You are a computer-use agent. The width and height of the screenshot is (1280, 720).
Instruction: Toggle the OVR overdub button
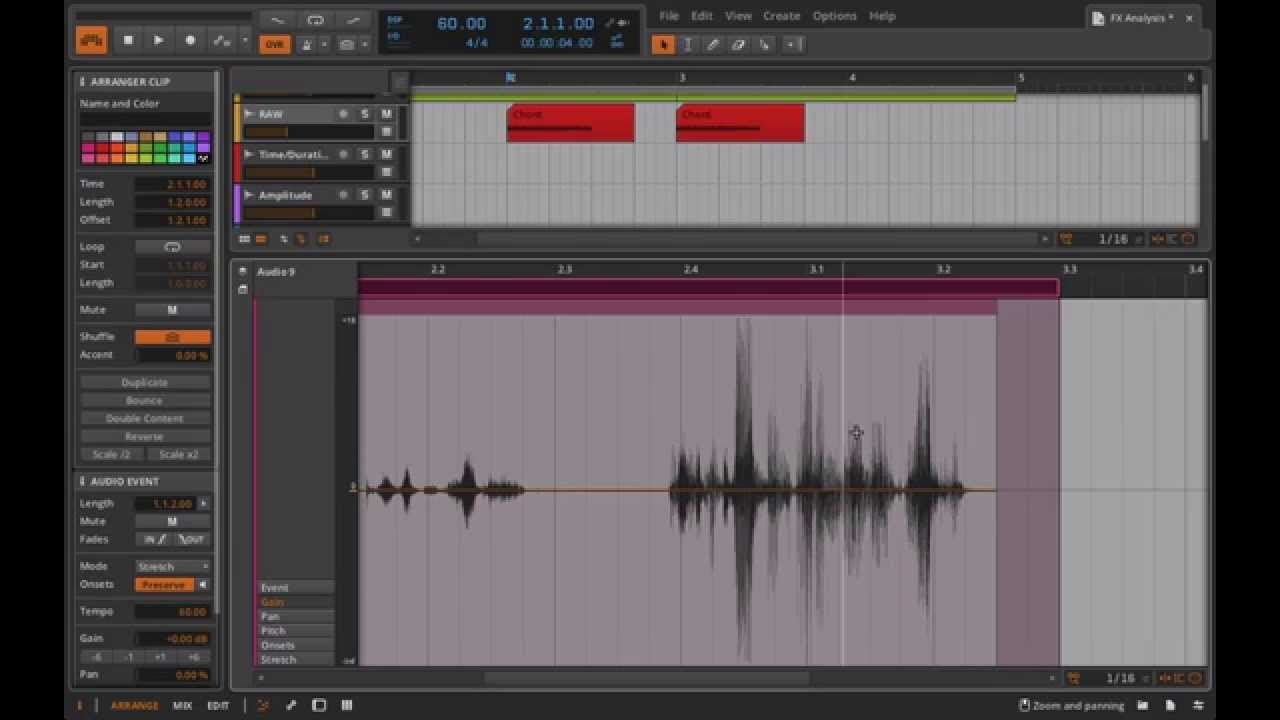coord(274,44)
